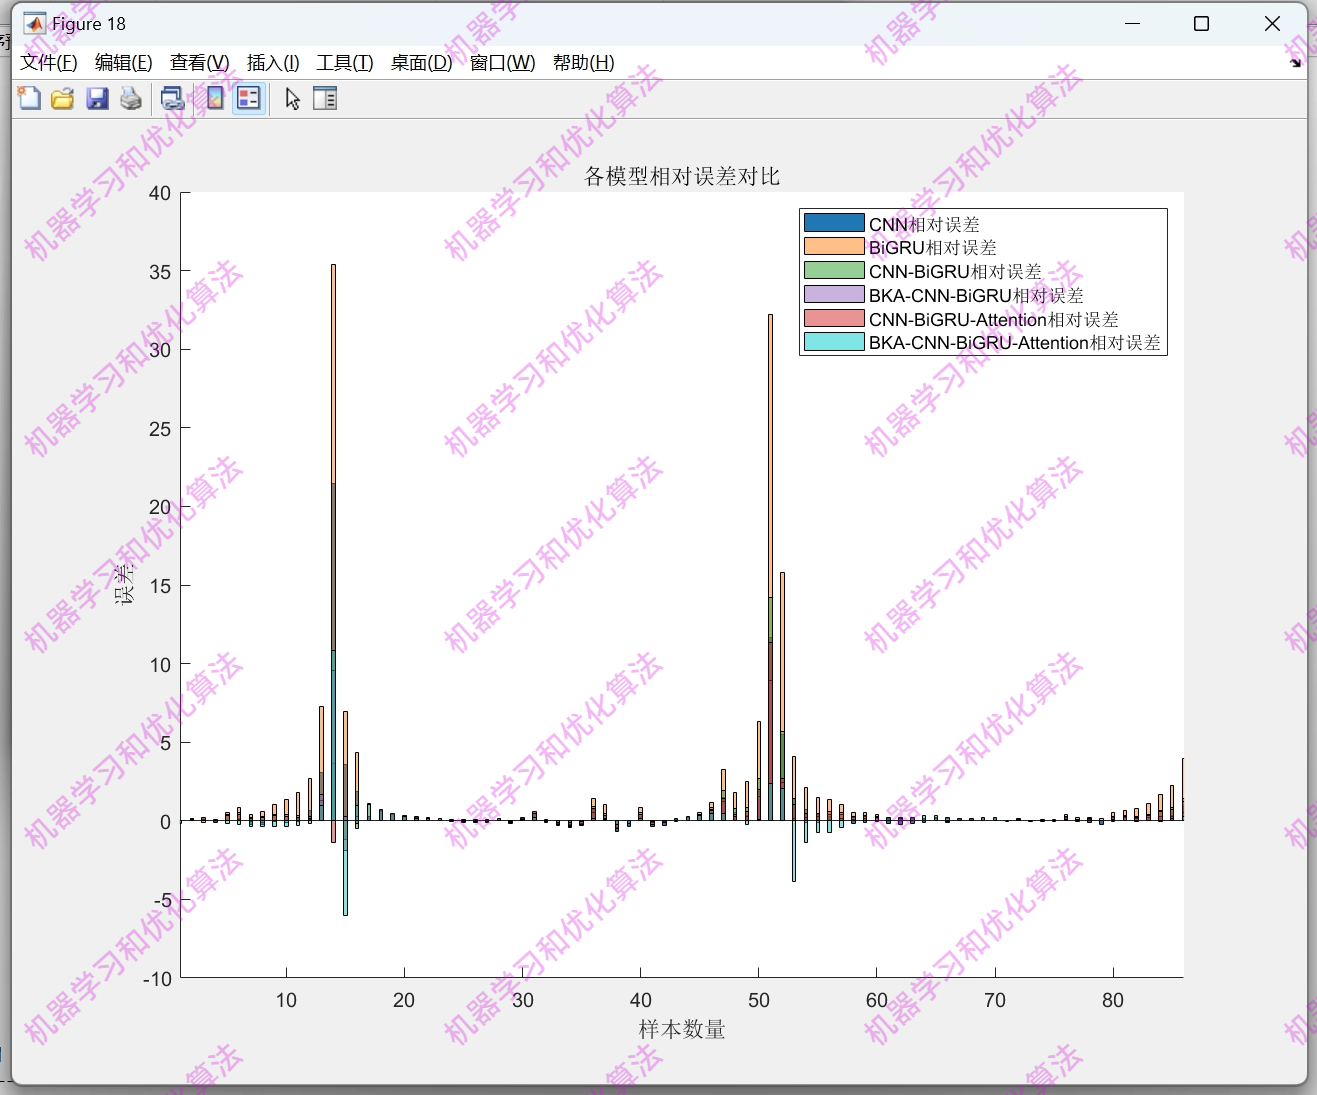
Task: Click the CNN-BiGRU相对误差 green legend swatch
Action: [x=834, y=270]
